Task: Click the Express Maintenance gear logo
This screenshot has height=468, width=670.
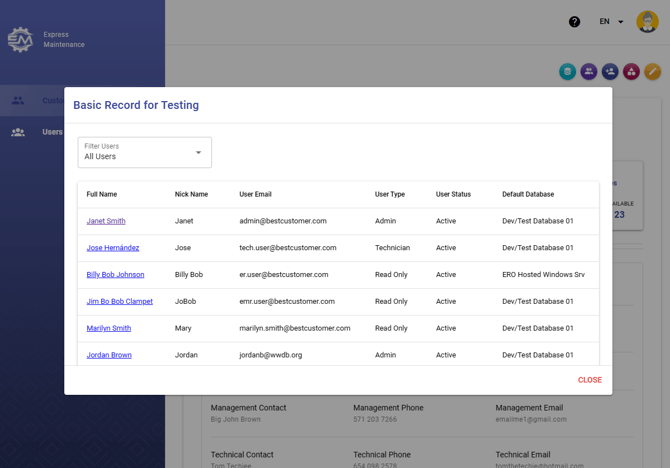Action: pyautogui.click(x=20, y=39)
